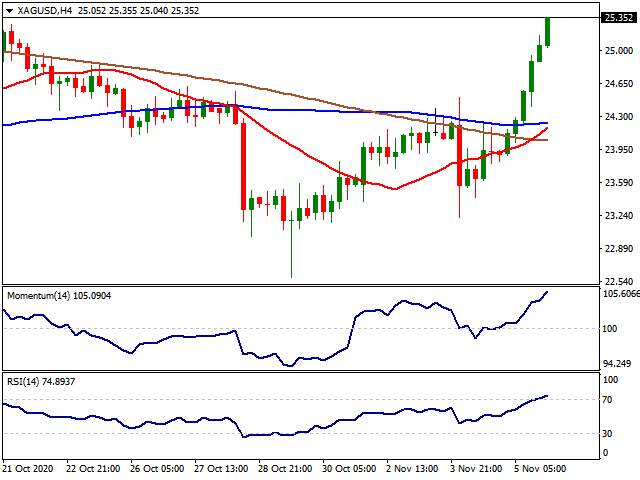Click the 28 Oct 21:00 time label

pos(285,469)
